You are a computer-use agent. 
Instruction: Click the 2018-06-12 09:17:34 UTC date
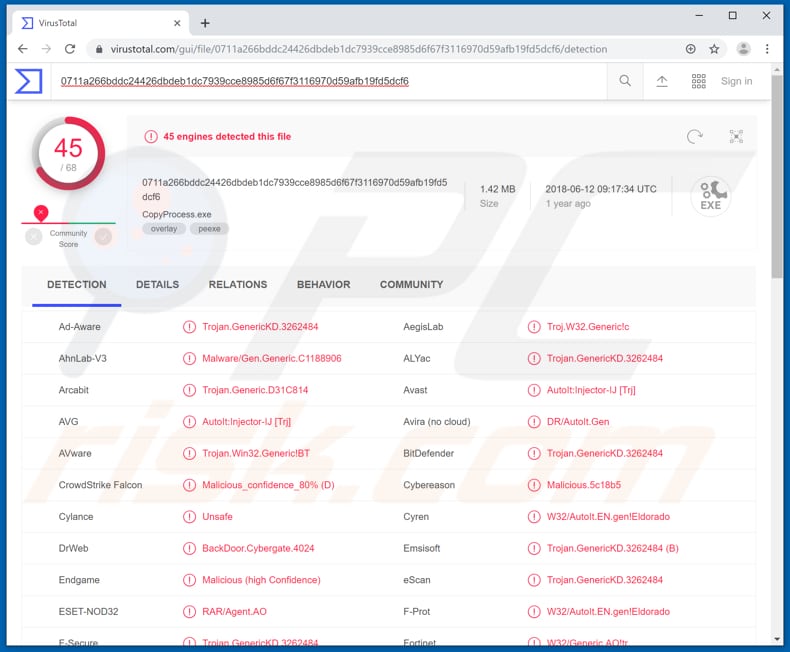point(601,189)
